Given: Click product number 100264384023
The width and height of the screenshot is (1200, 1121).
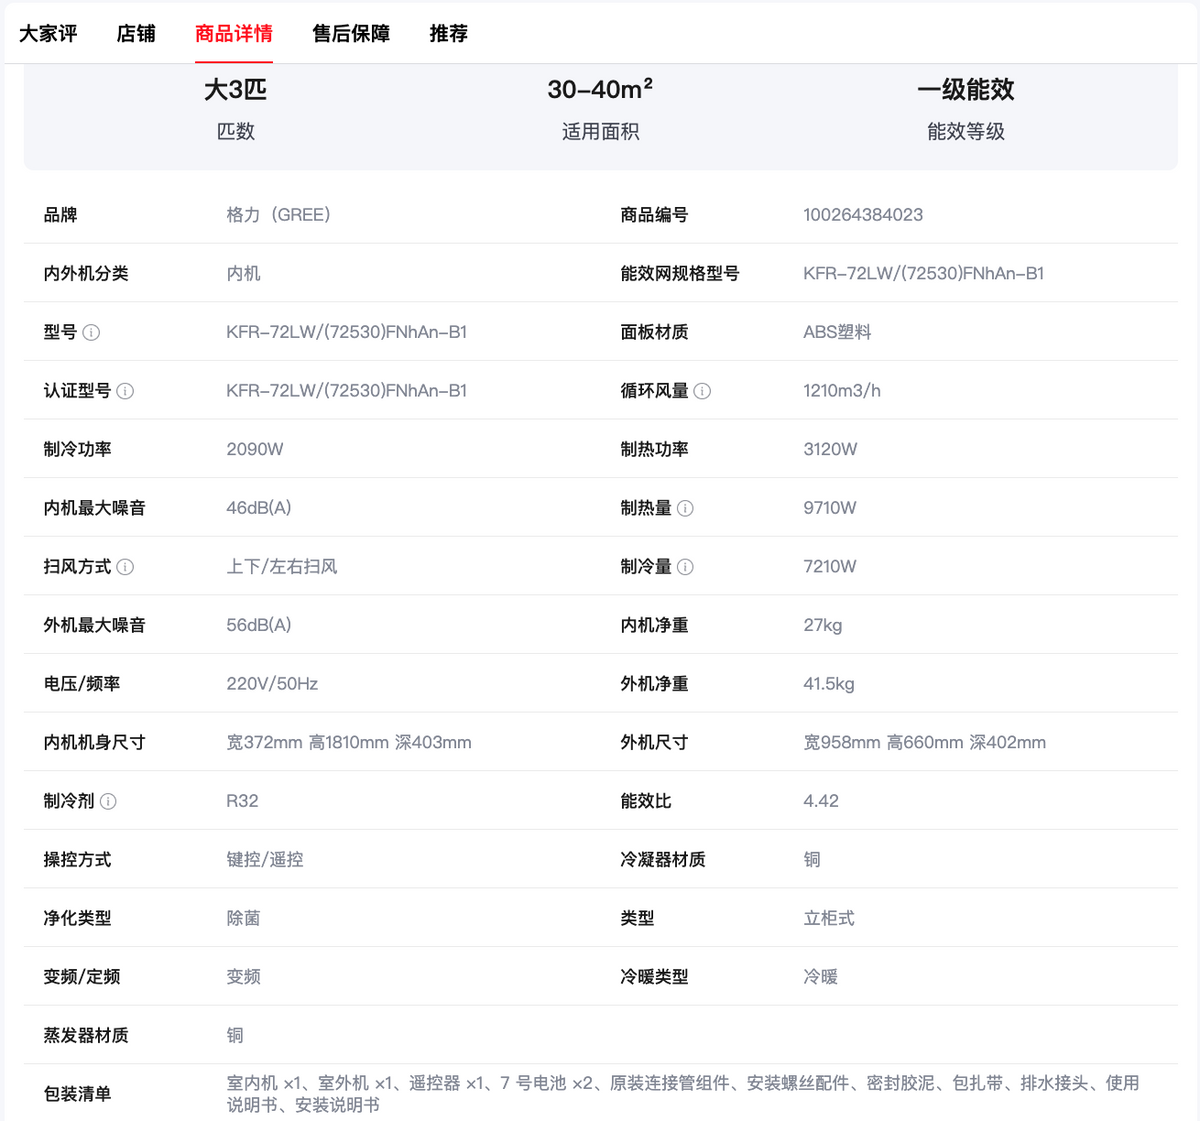Looking at the screenshot, I should (x=863, y=215).
